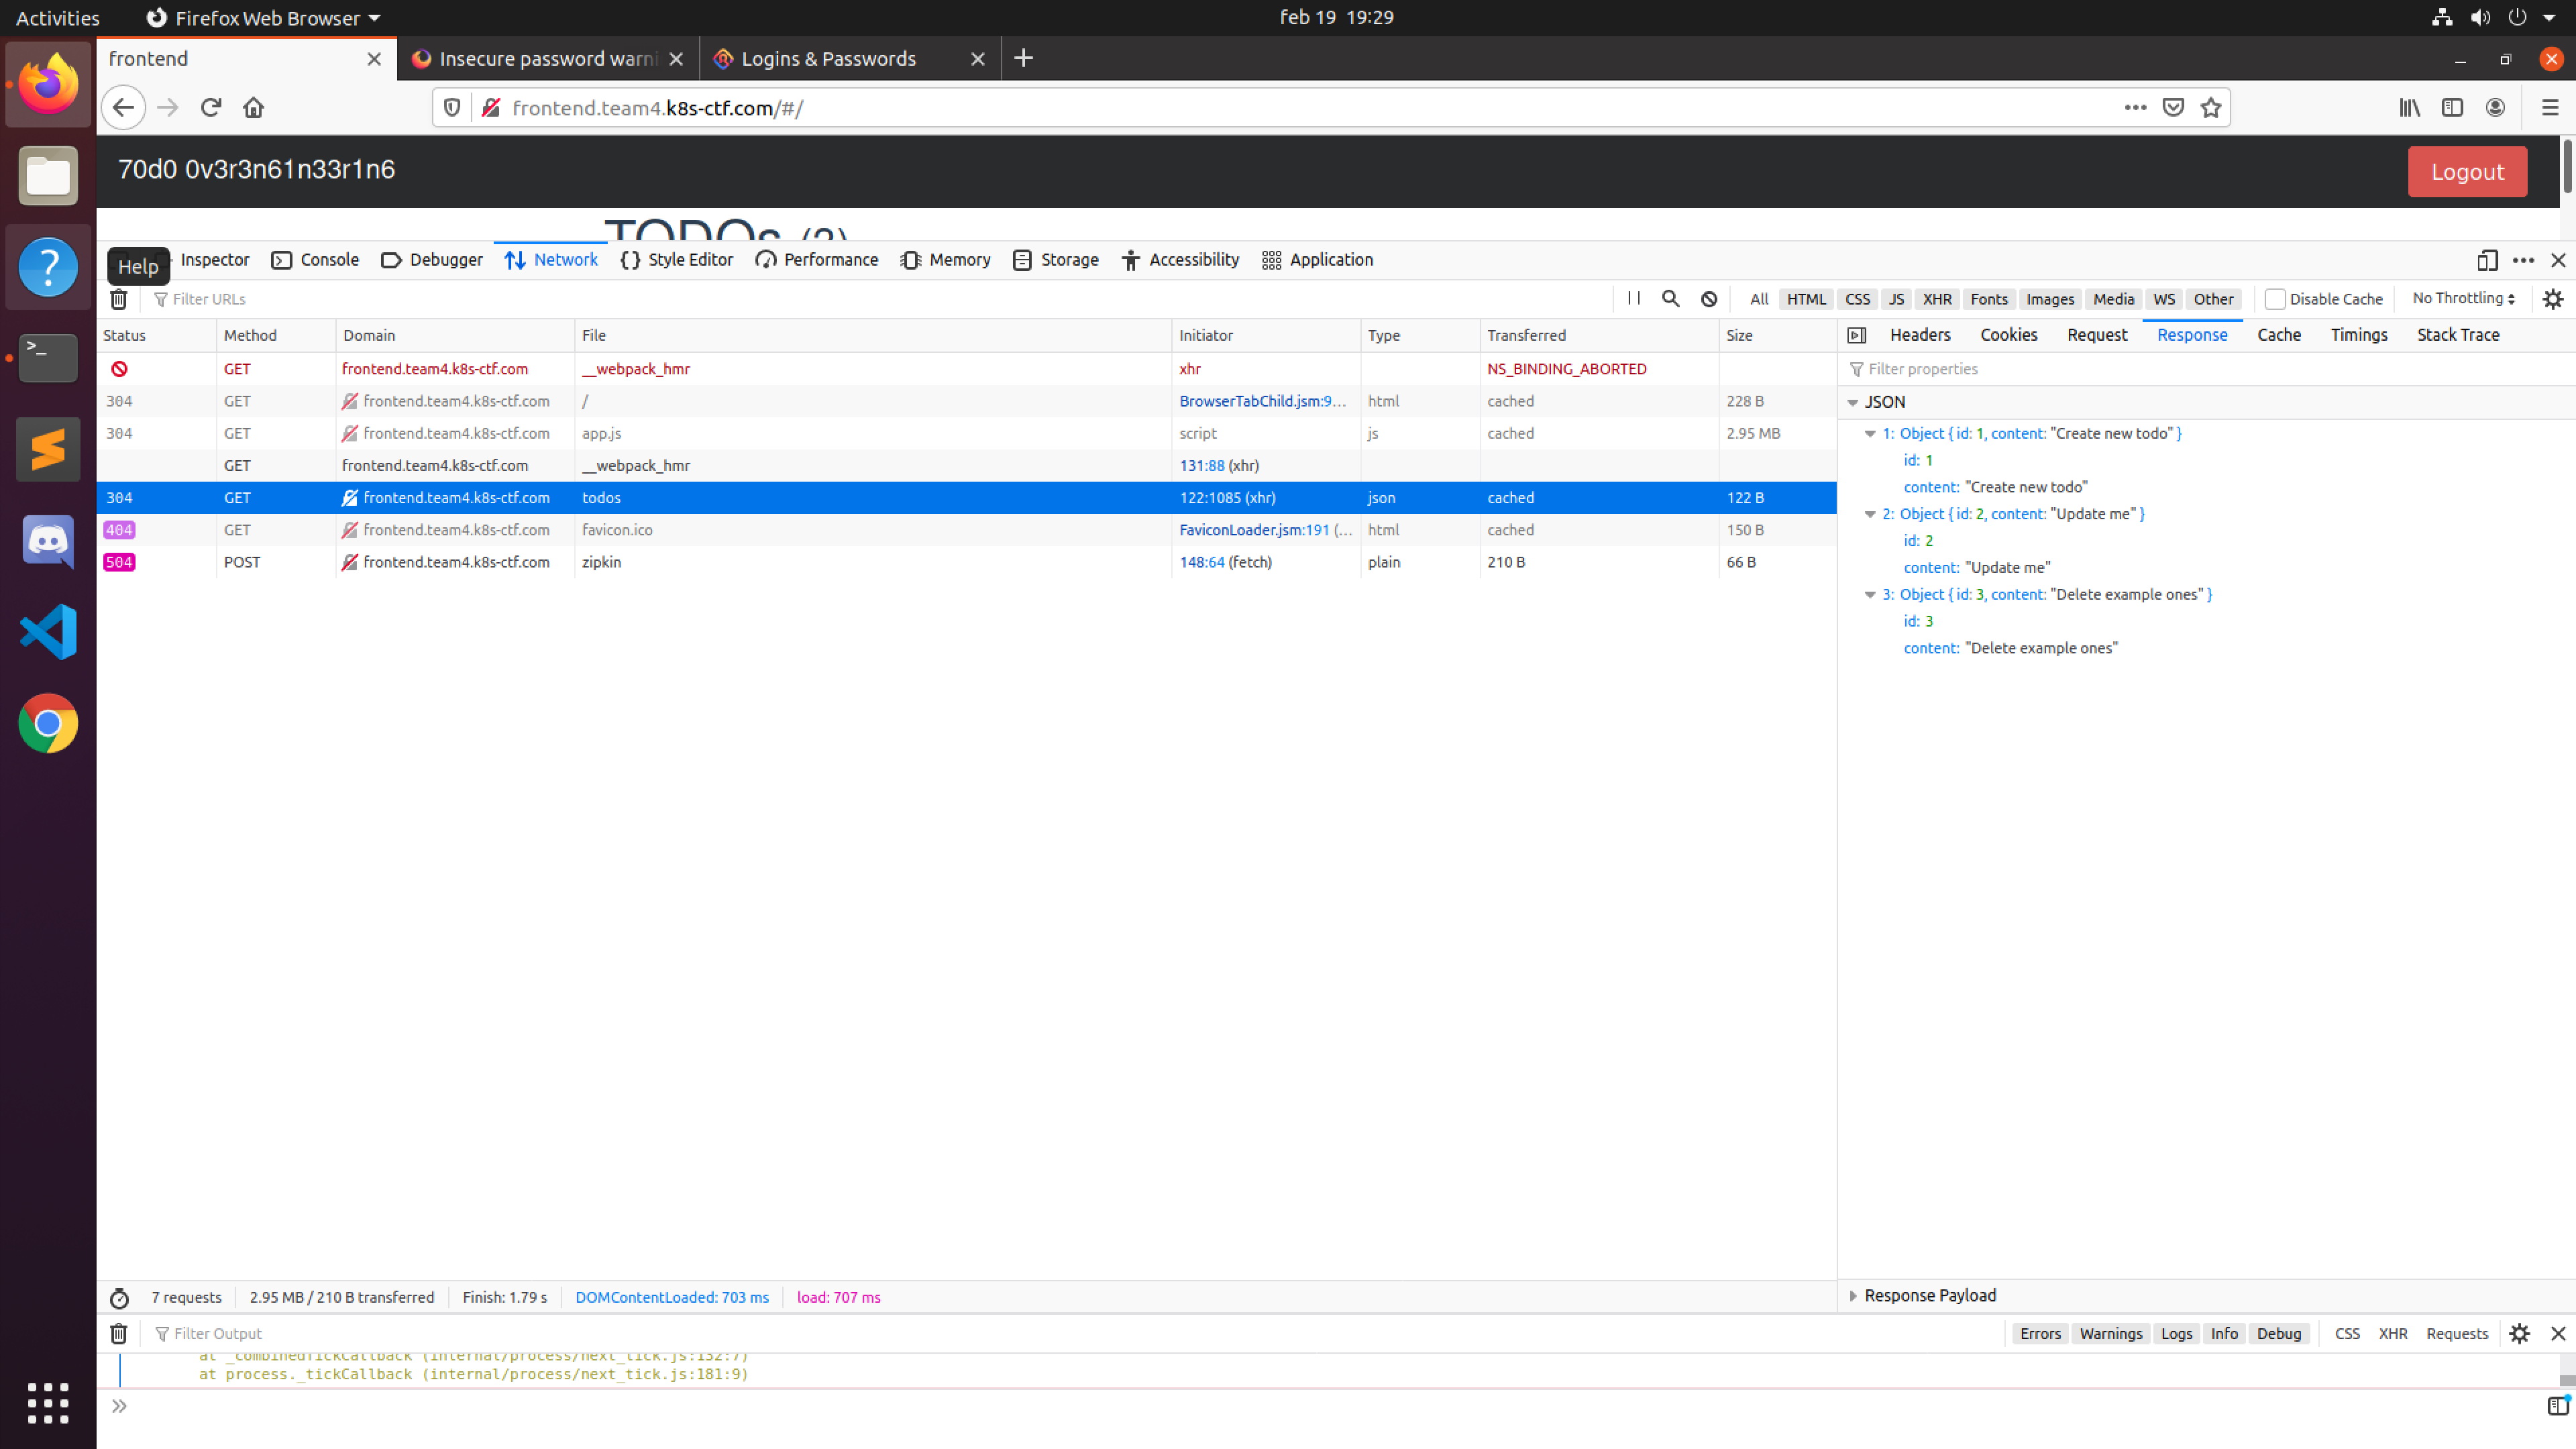Open network monitor settings gear

[2553, 298]
